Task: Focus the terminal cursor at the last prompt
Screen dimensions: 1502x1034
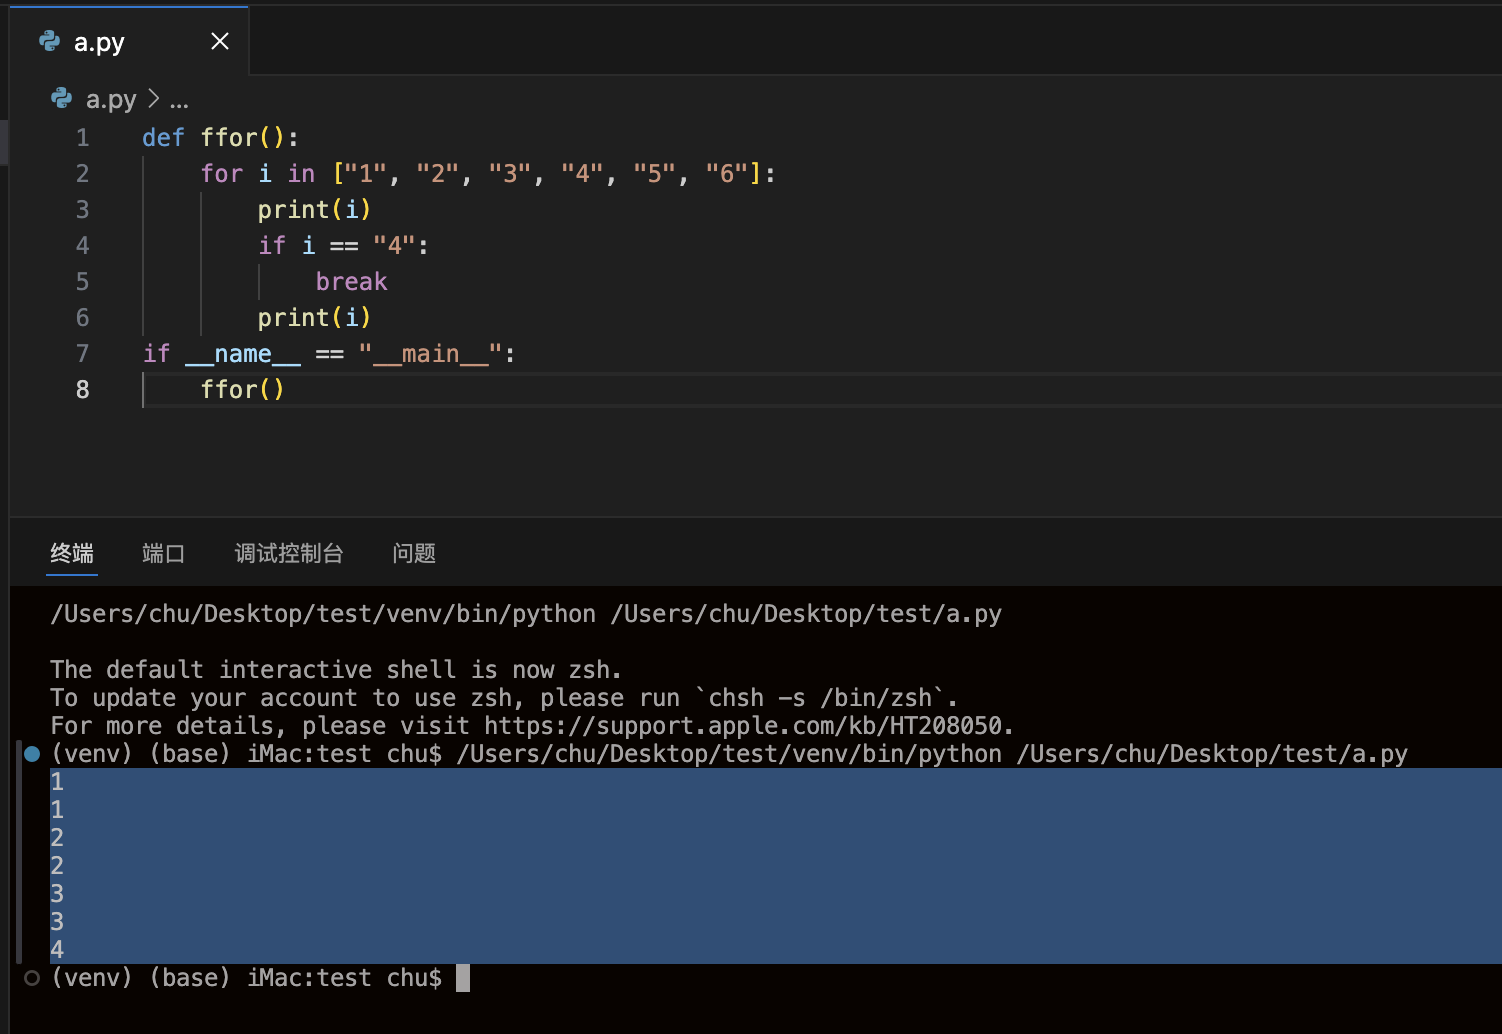Action: (462, 978)
